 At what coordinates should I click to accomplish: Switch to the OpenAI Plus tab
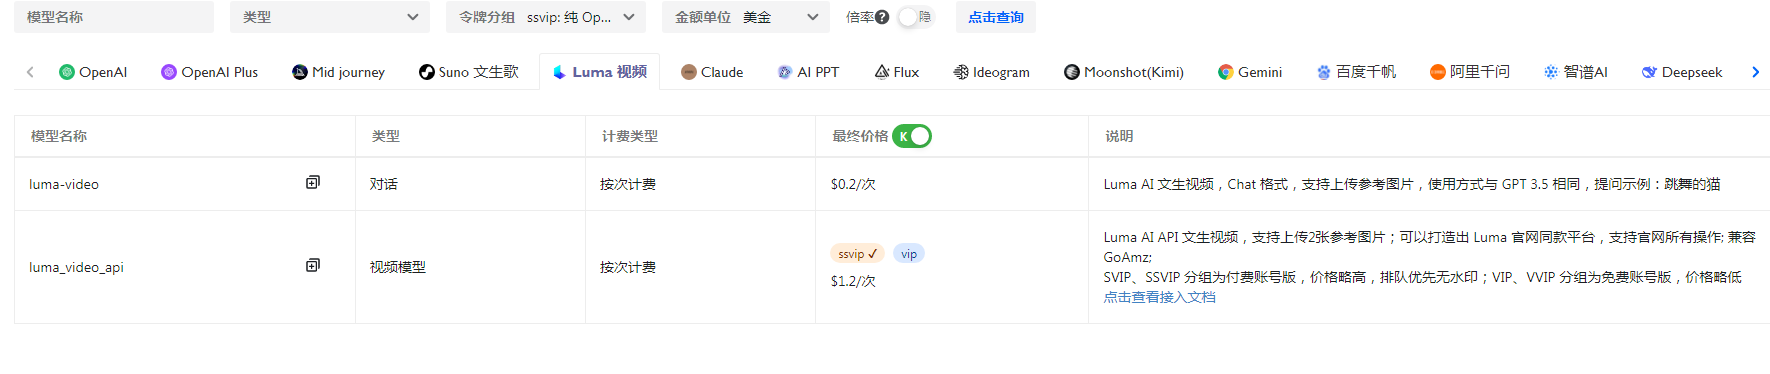coord(210,72)
